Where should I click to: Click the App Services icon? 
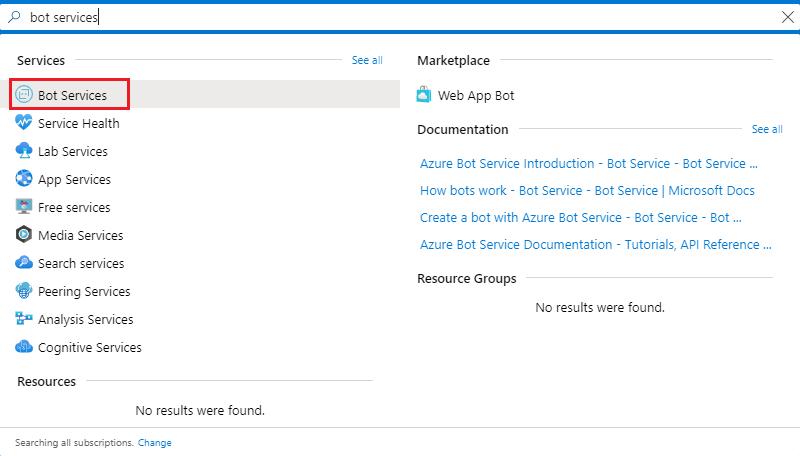pyautogui.click(x=25, y=179)
